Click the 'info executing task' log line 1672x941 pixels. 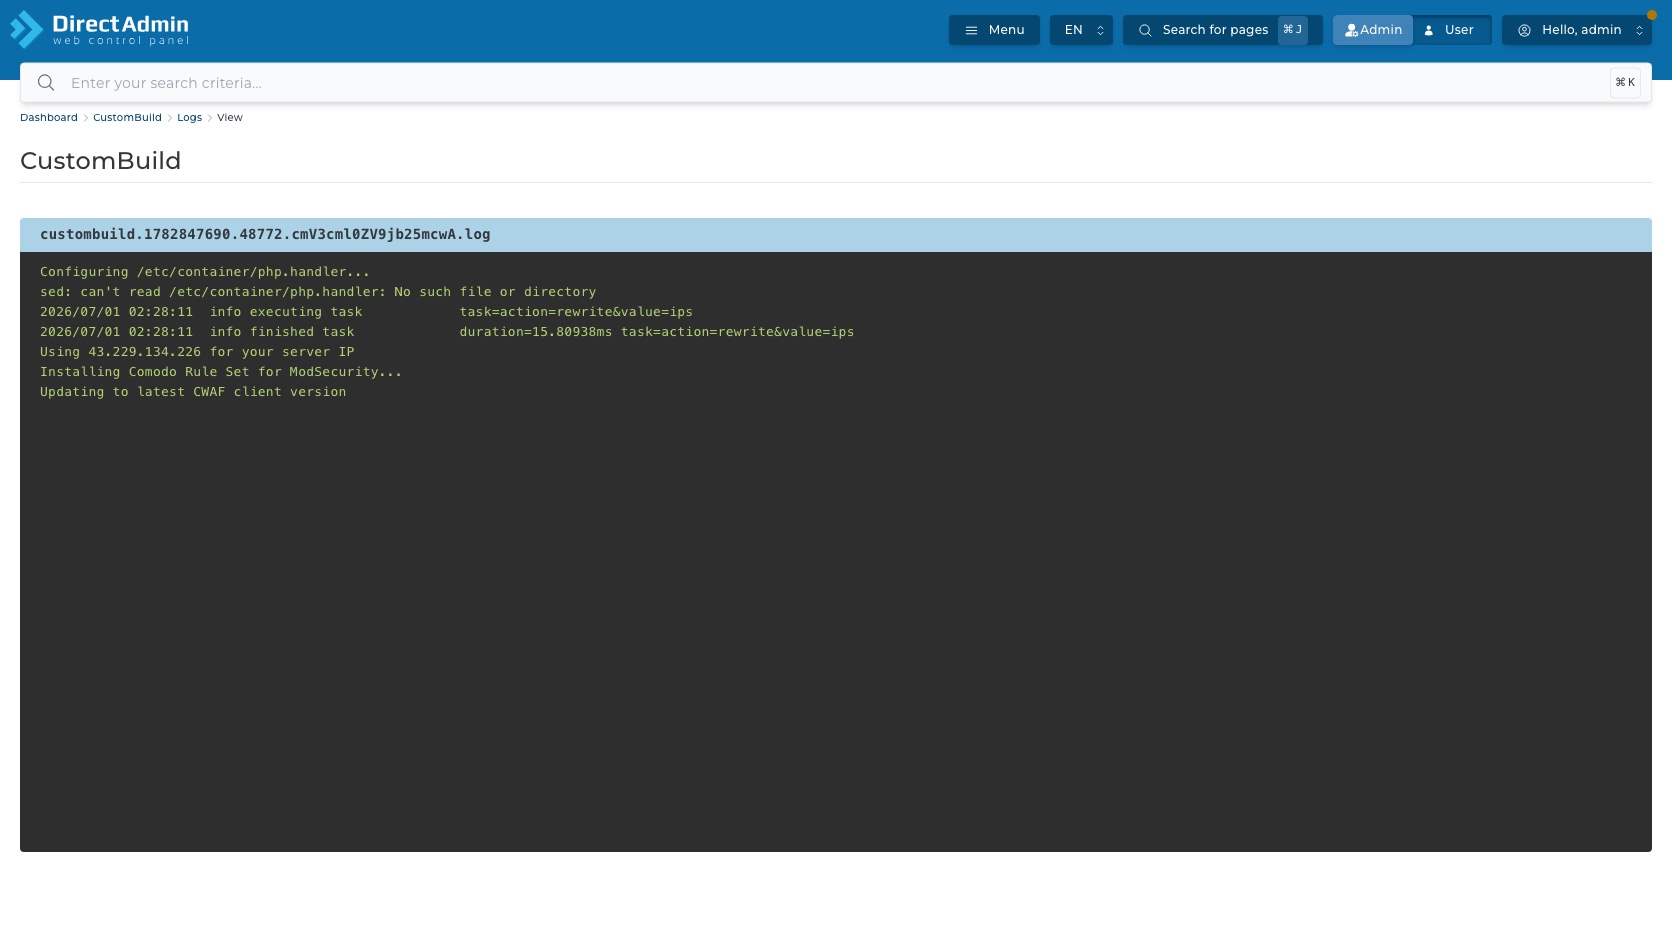click(x=366, y=312)
